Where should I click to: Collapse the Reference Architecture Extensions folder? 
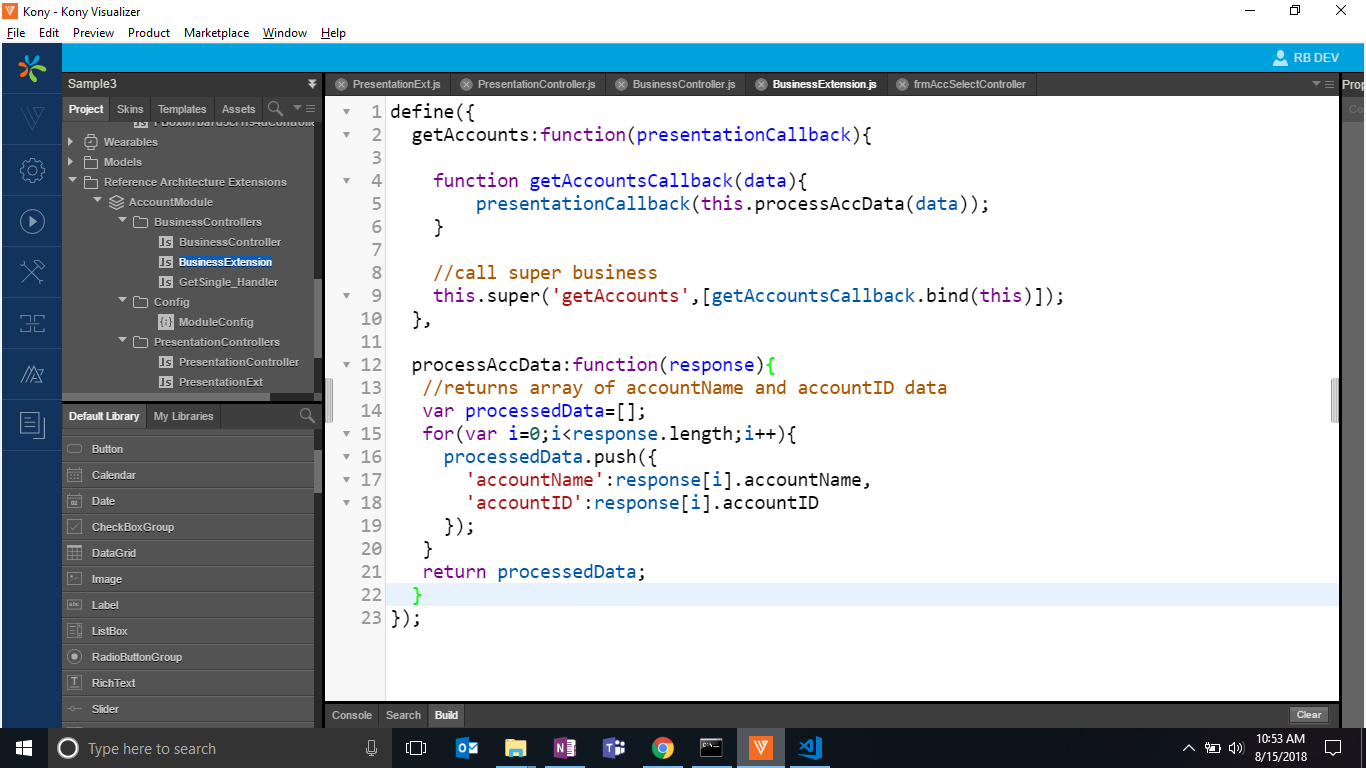(72, 182)
